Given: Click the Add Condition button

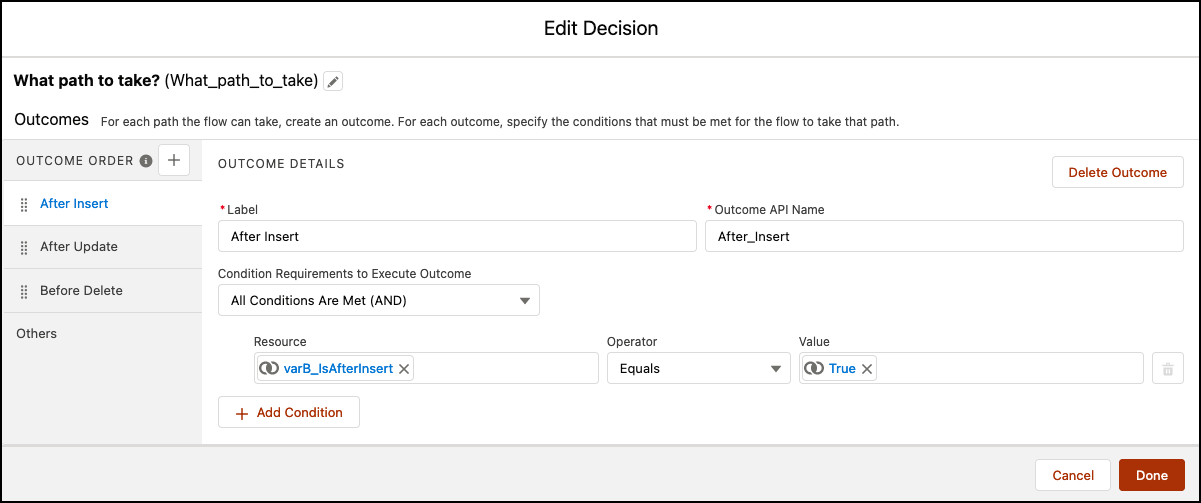Looking at the screenshot, I should (x=289, y=412).
